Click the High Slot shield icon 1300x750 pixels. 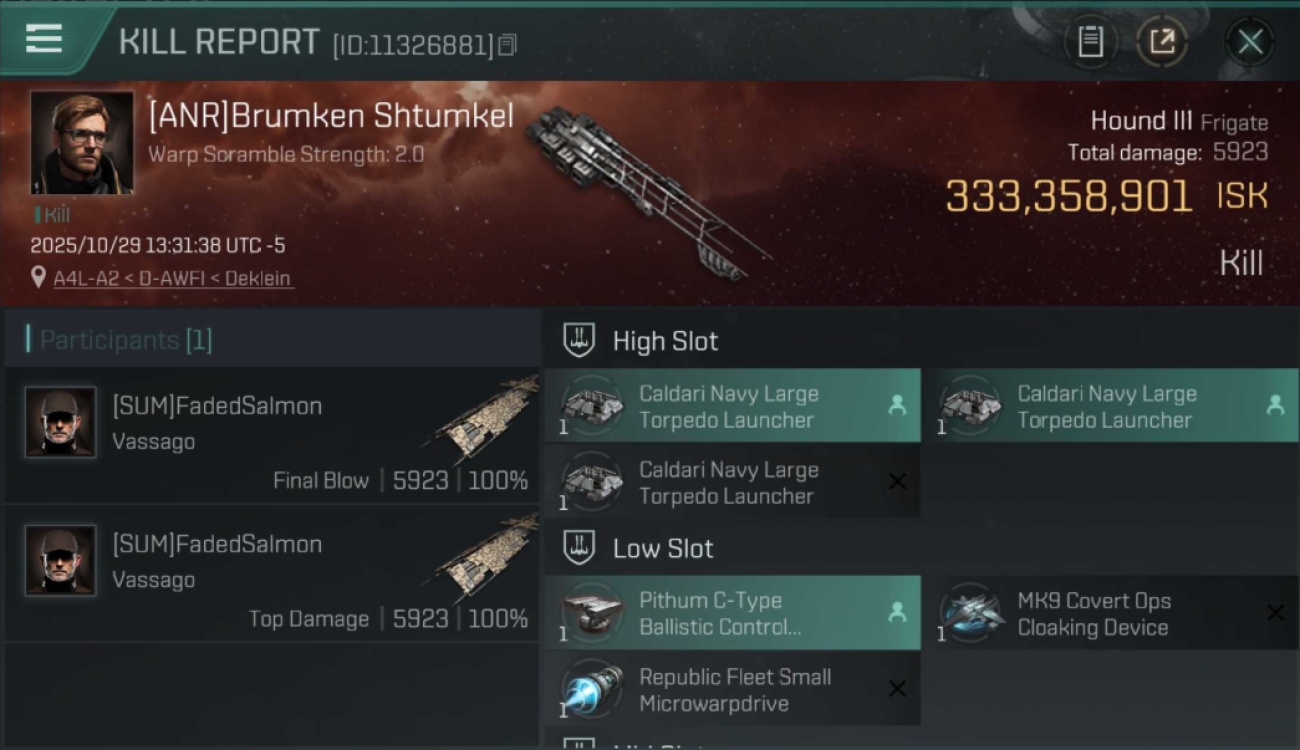pos(580,340)
